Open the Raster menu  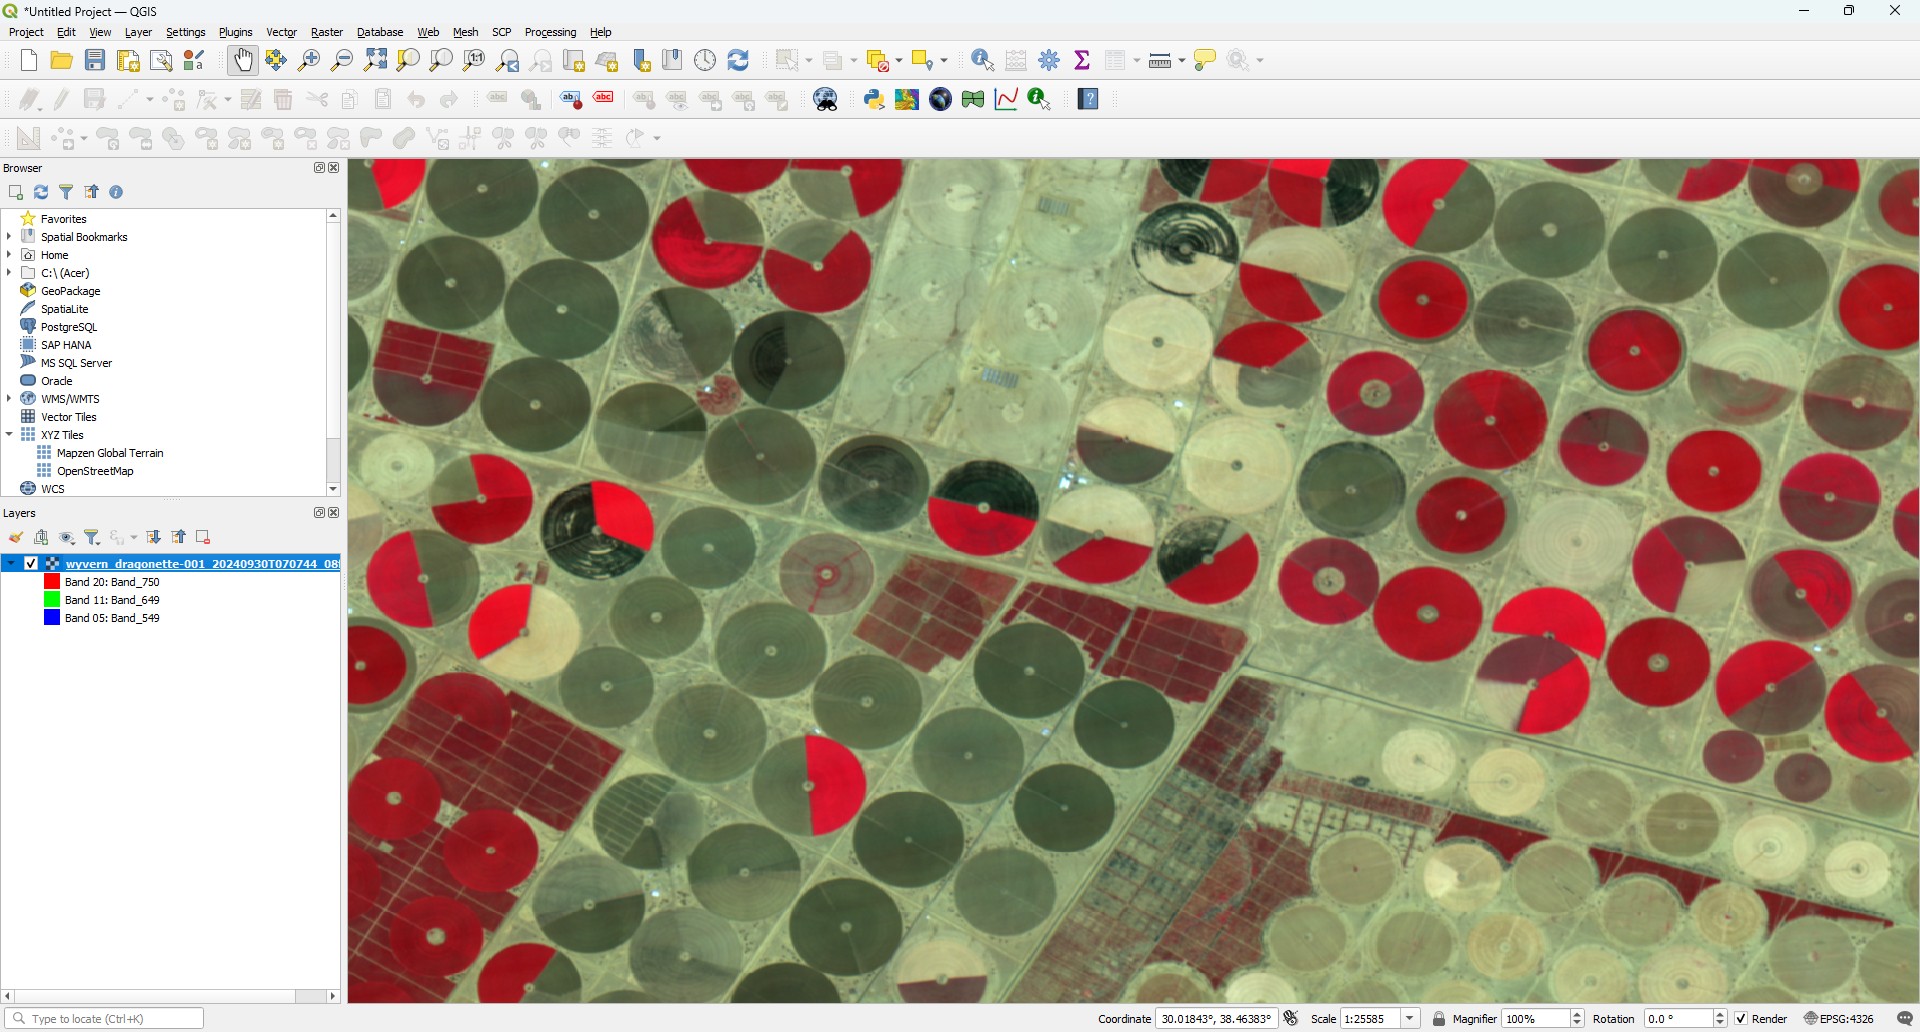click(326, 33)
